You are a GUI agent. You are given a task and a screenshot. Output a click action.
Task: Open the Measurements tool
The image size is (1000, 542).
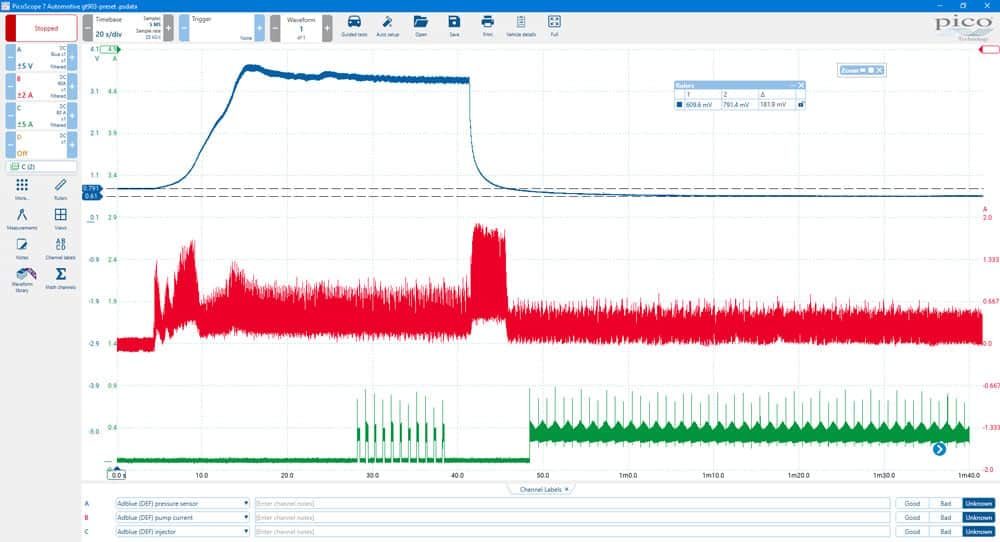pos(22,219)
